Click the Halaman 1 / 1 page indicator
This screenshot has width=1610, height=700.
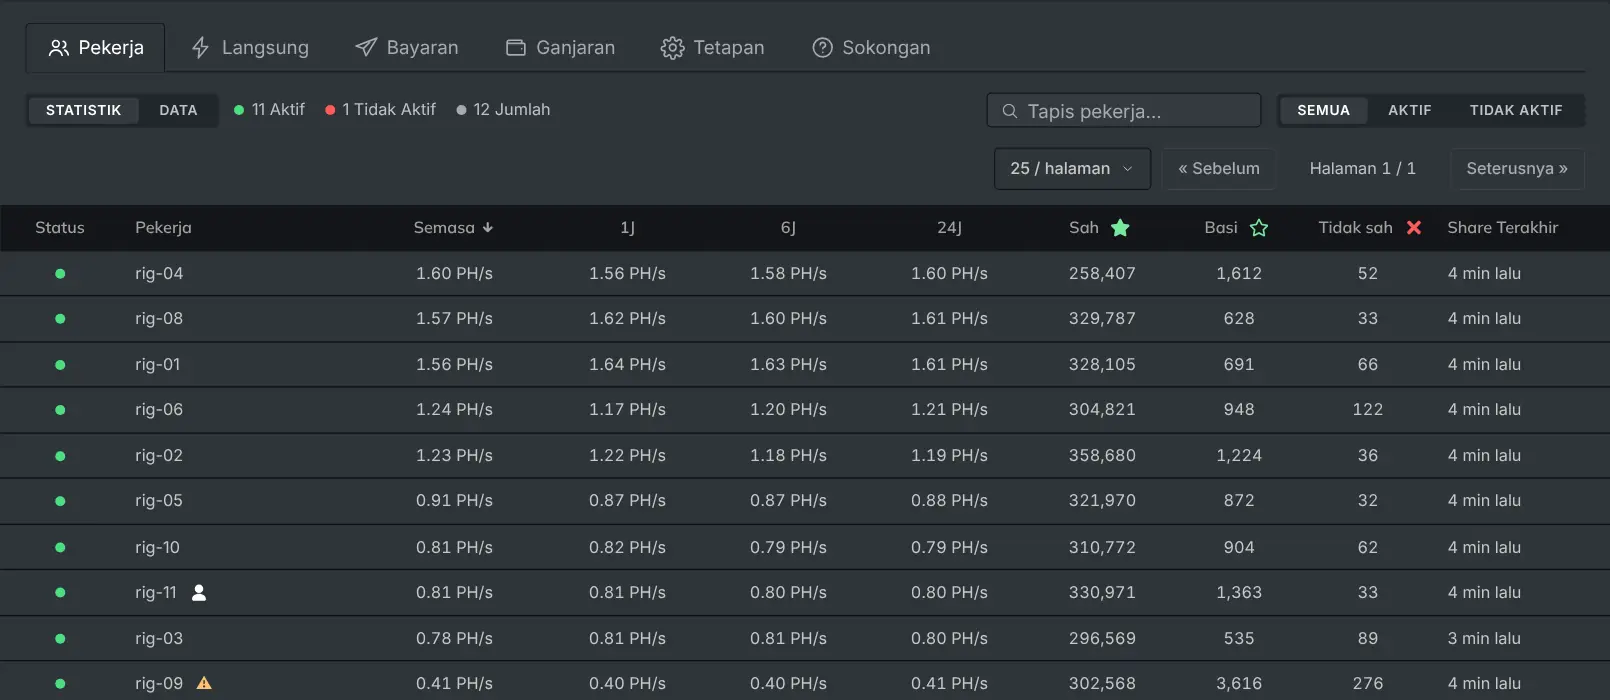1363,168
